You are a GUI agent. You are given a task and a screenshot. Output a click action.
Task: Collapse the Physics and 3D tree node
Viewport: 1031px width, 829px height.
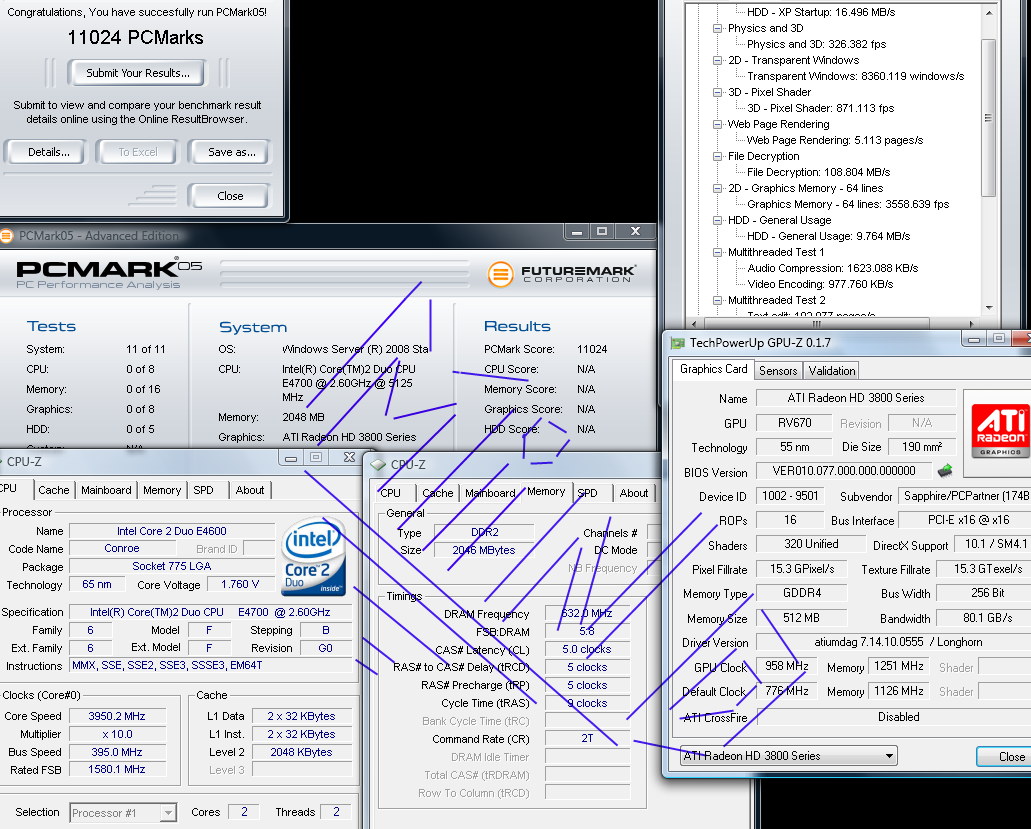pyautogui.click(x=717, y=28)
